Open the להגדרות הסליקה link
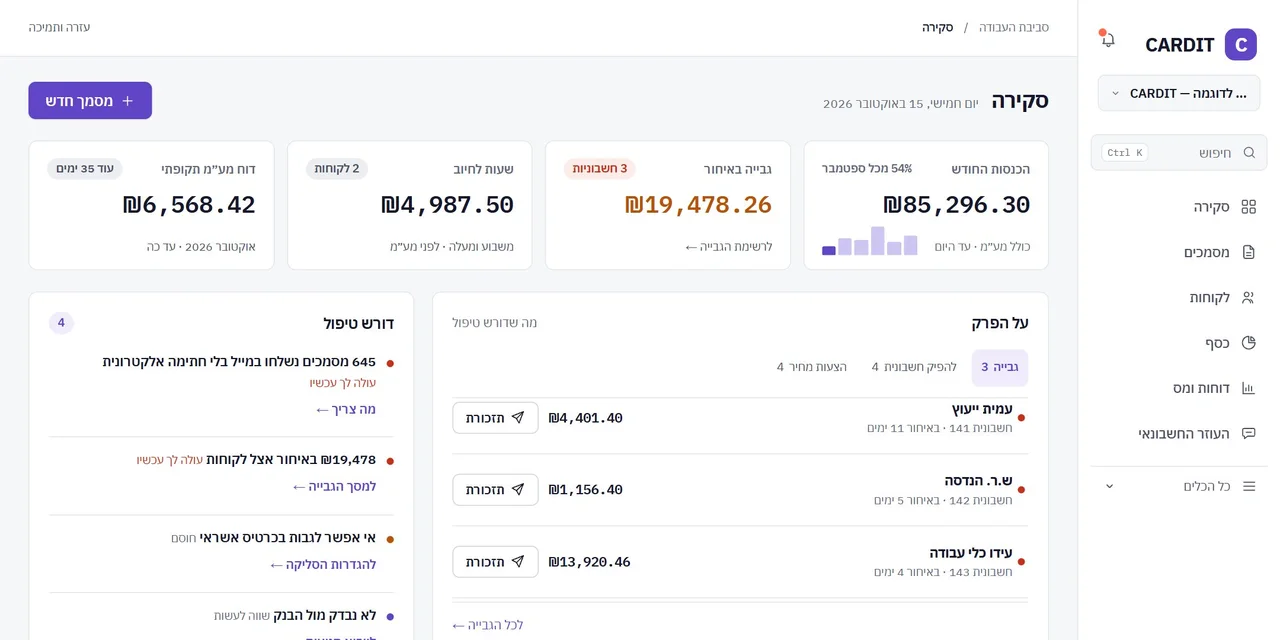Image resolution: width=1280 pixels, height=640 pixels. pyautogui.click(x=323, y=564)
